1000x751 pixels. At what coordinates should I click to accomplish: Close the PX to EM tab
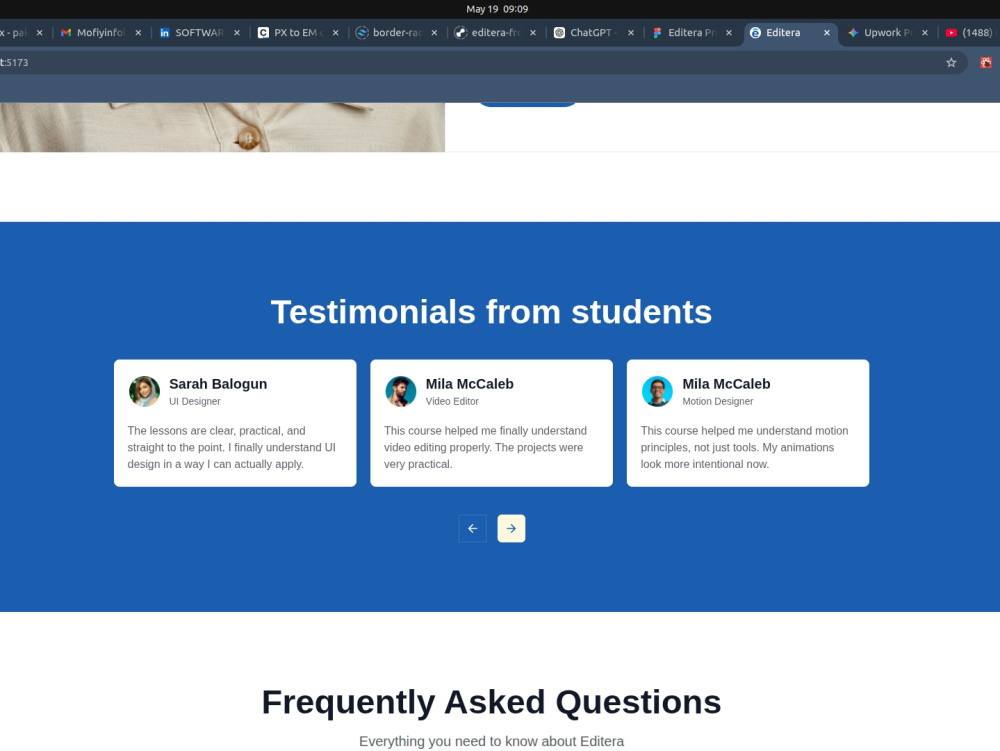[335, 33]
